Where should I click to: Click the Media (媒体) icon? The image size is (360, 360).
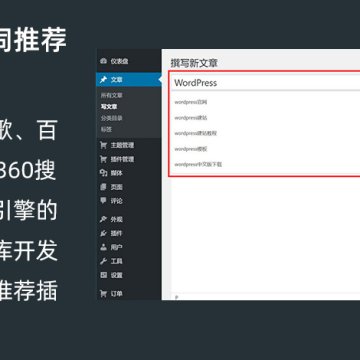coord(104,173)
